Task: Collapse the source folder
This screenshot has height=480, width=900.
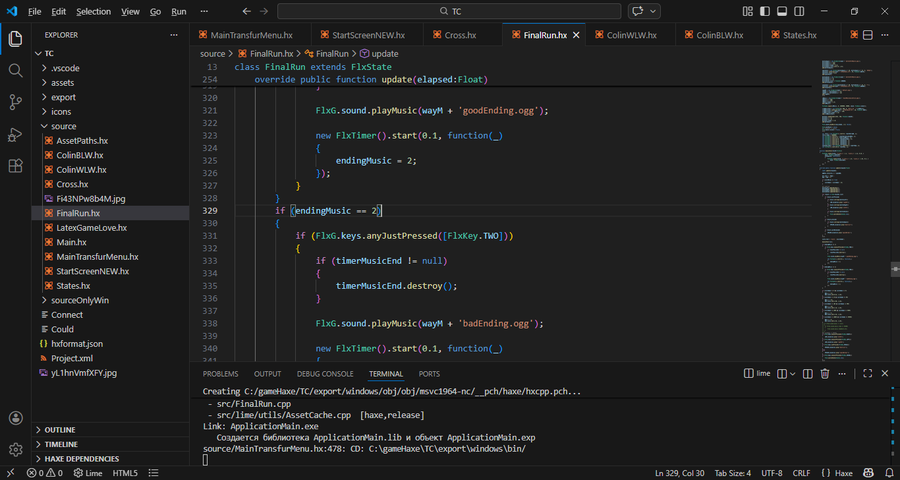Action: 63,127
